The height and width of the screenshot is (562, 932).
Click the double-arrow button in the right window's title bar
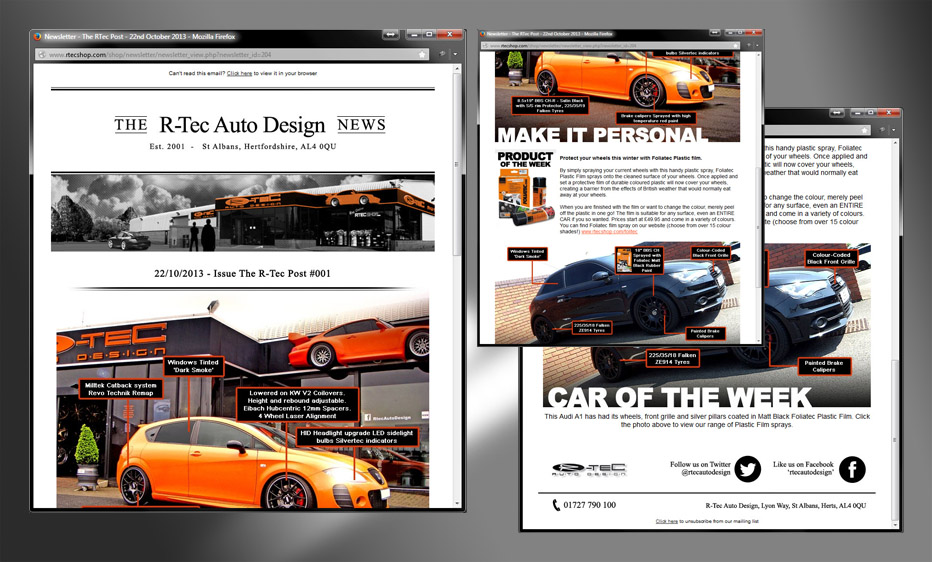click(x=836, y=113)
